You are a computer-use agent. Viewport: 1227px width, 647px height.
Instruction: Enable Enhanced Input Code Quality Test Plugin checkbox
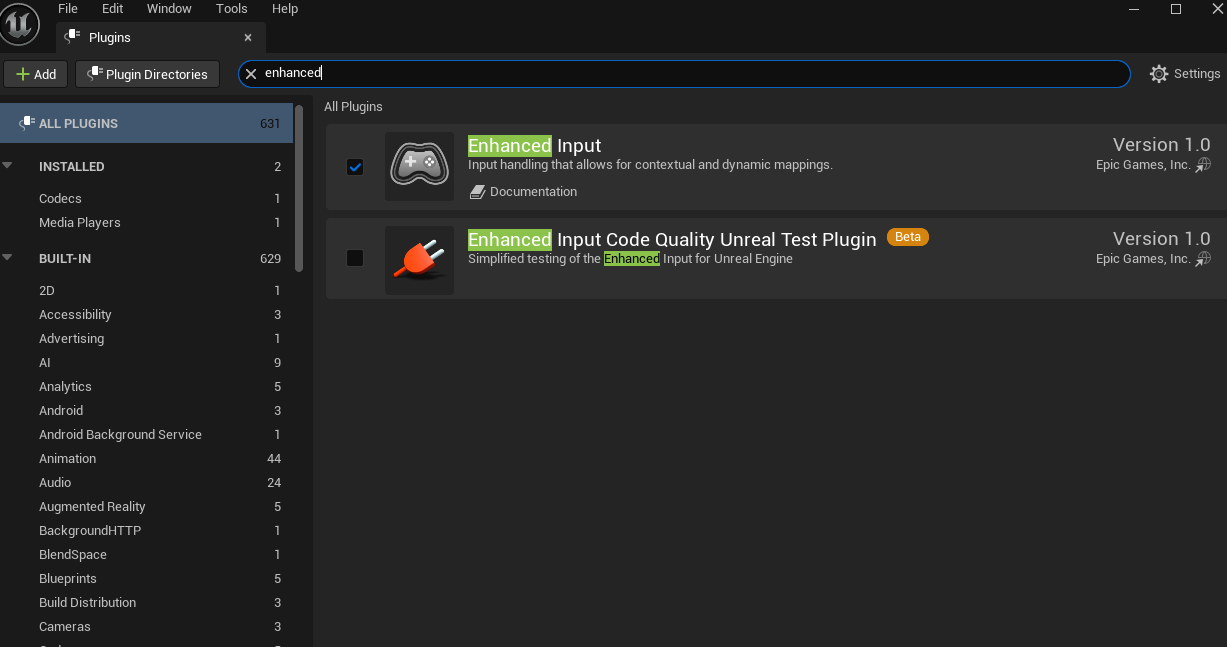[355, 258]
